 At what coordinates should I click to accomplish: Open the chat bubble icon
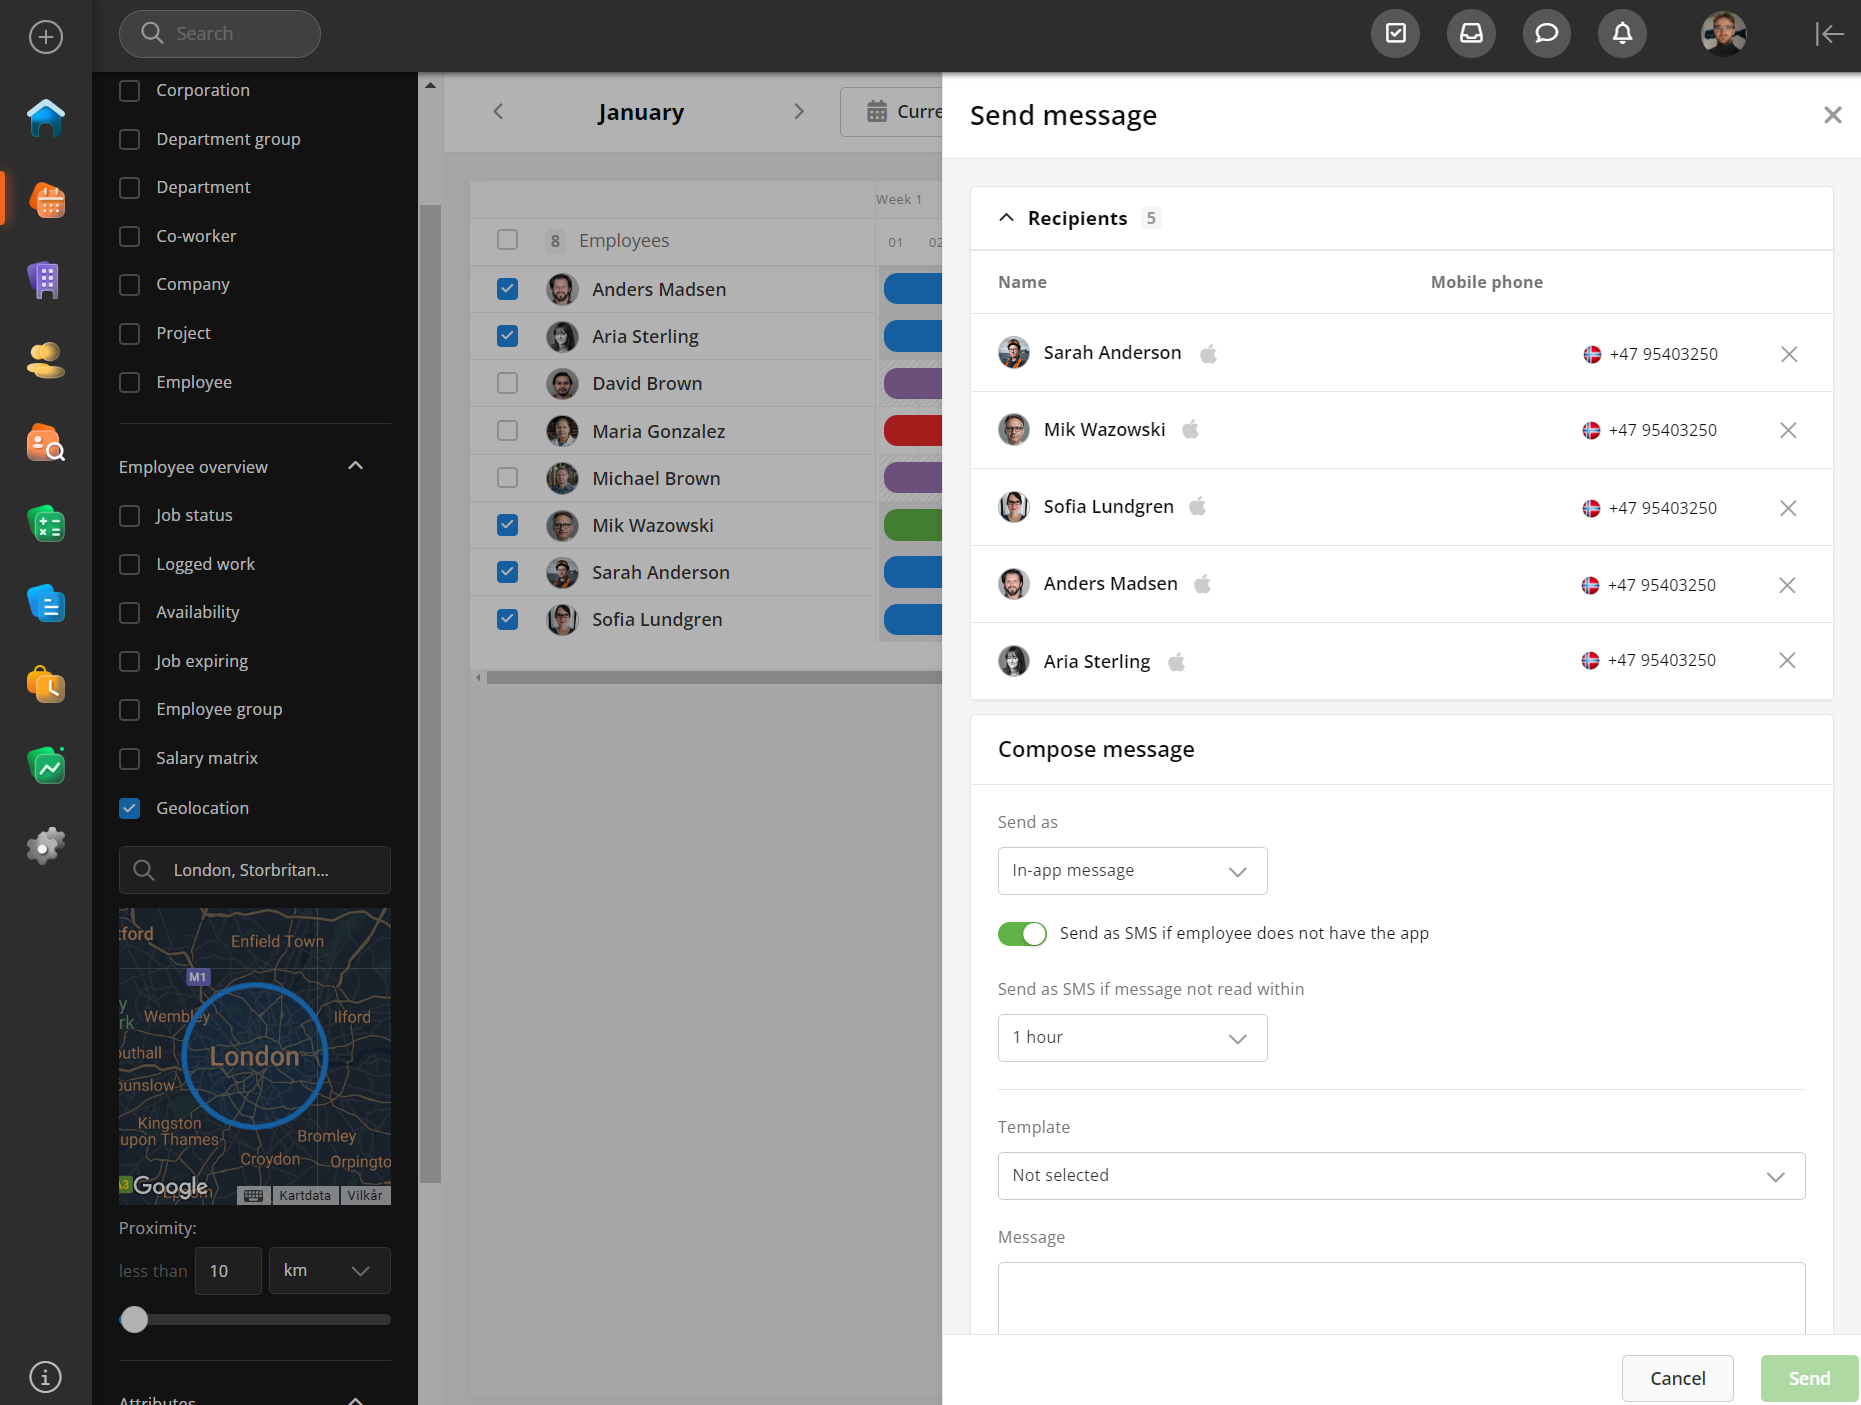click(1546, 34)
